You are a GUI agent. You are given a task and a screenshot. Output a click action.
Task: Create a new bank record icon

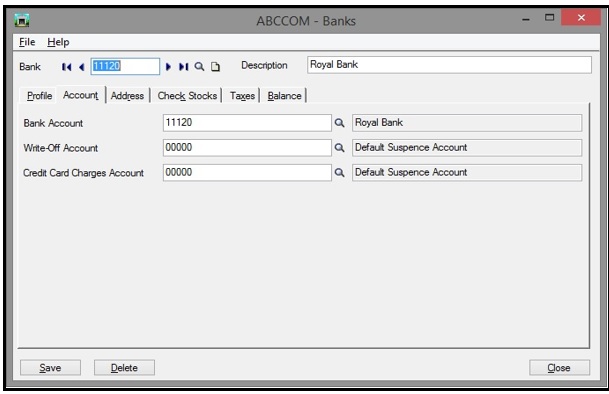[215, 67]
